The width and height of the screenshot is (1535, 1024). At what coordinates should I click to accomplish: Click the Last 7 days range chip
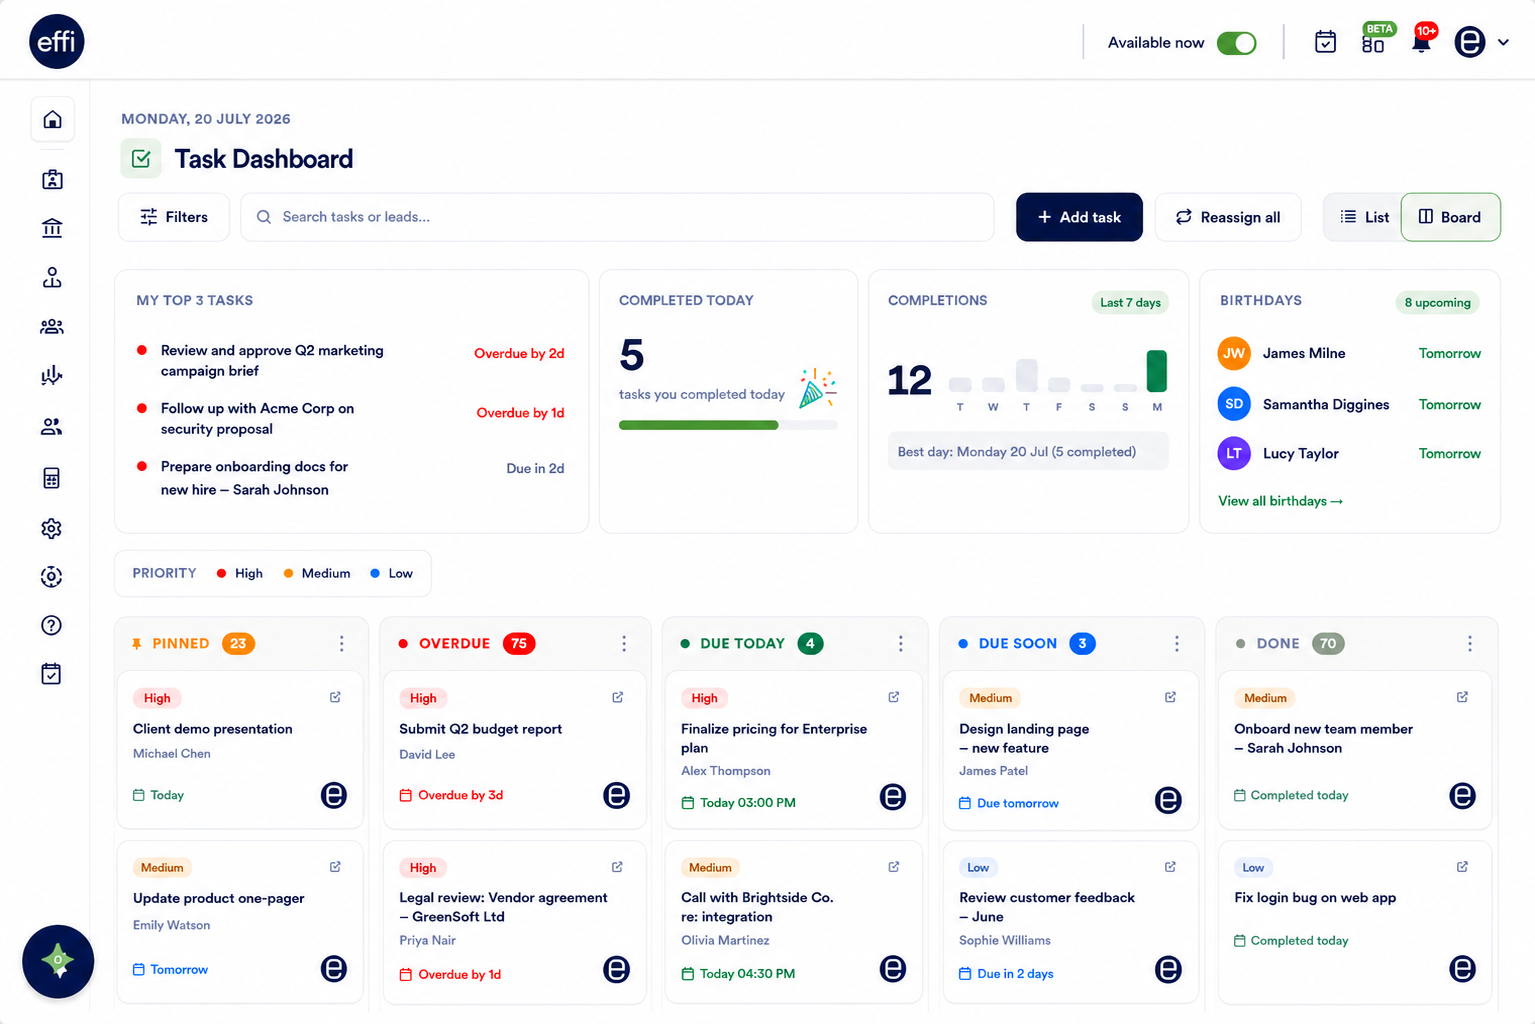[1130, 302]
